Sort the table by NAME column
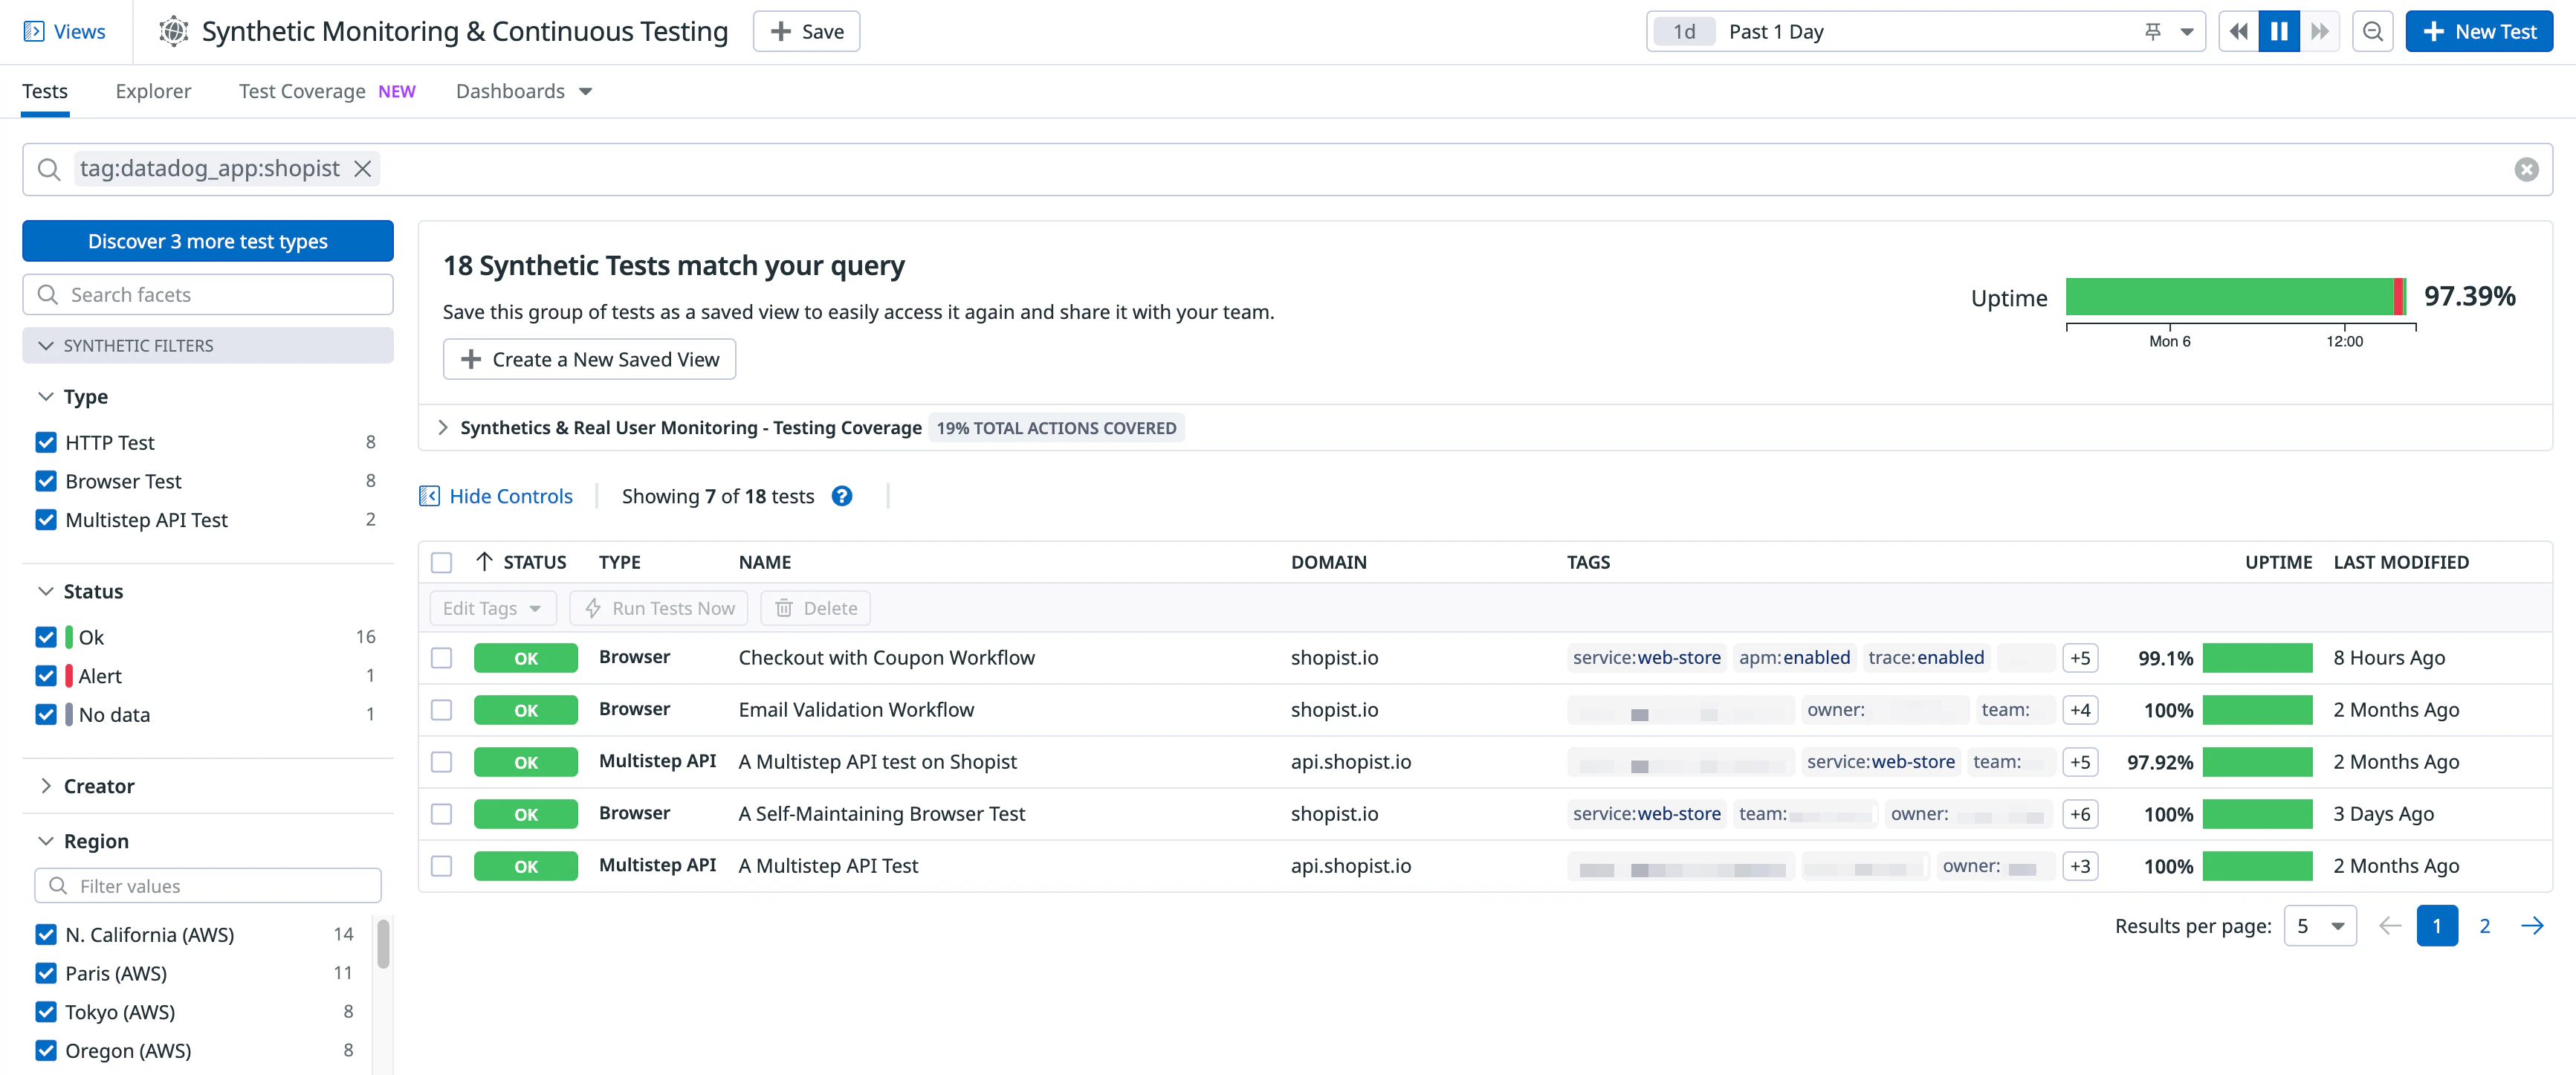2576x1075 pixels. 765,562
